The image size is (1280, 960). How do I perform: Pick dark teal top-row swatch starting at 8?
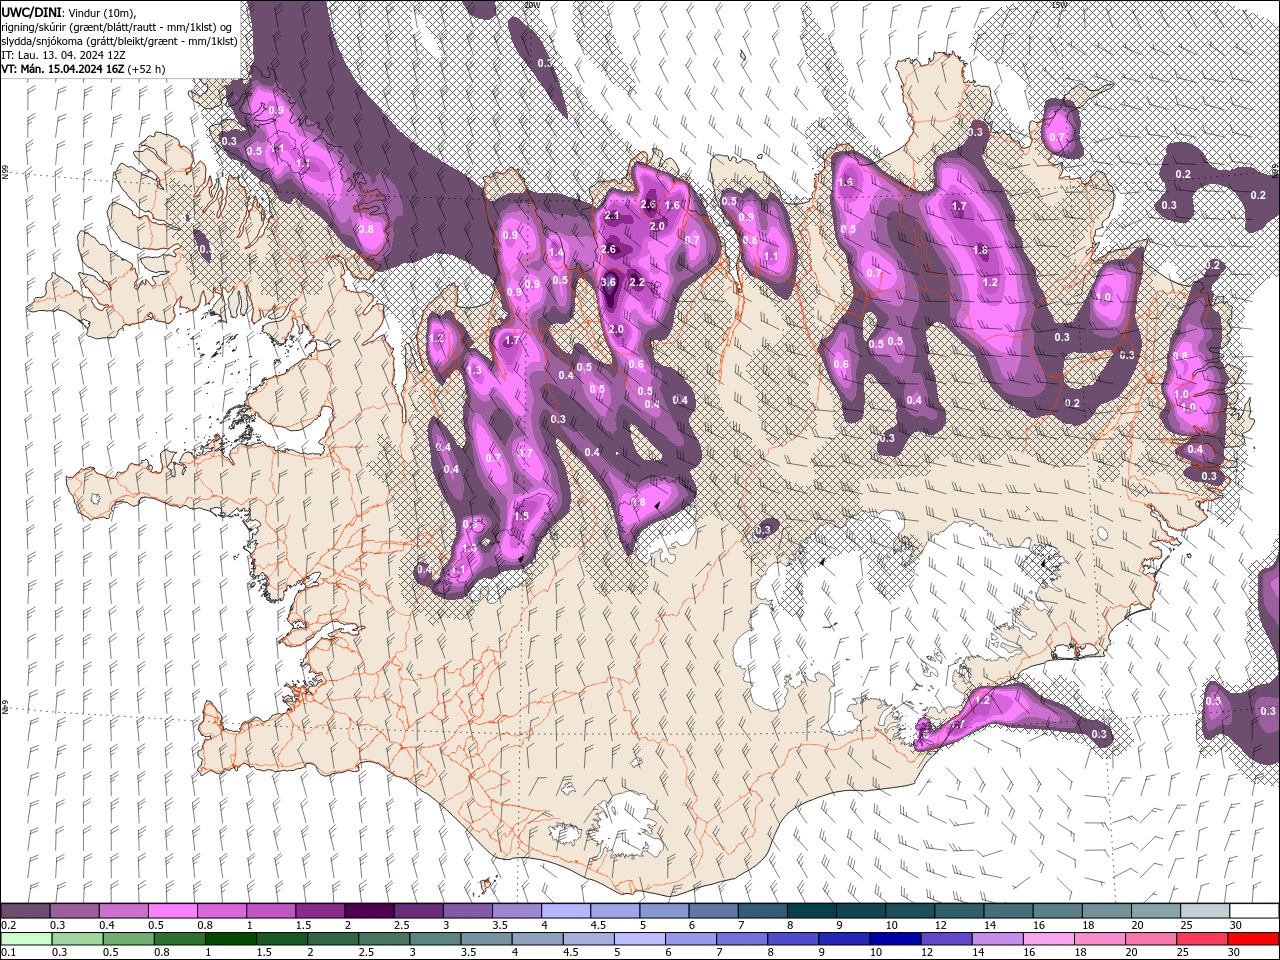point(813,911)
